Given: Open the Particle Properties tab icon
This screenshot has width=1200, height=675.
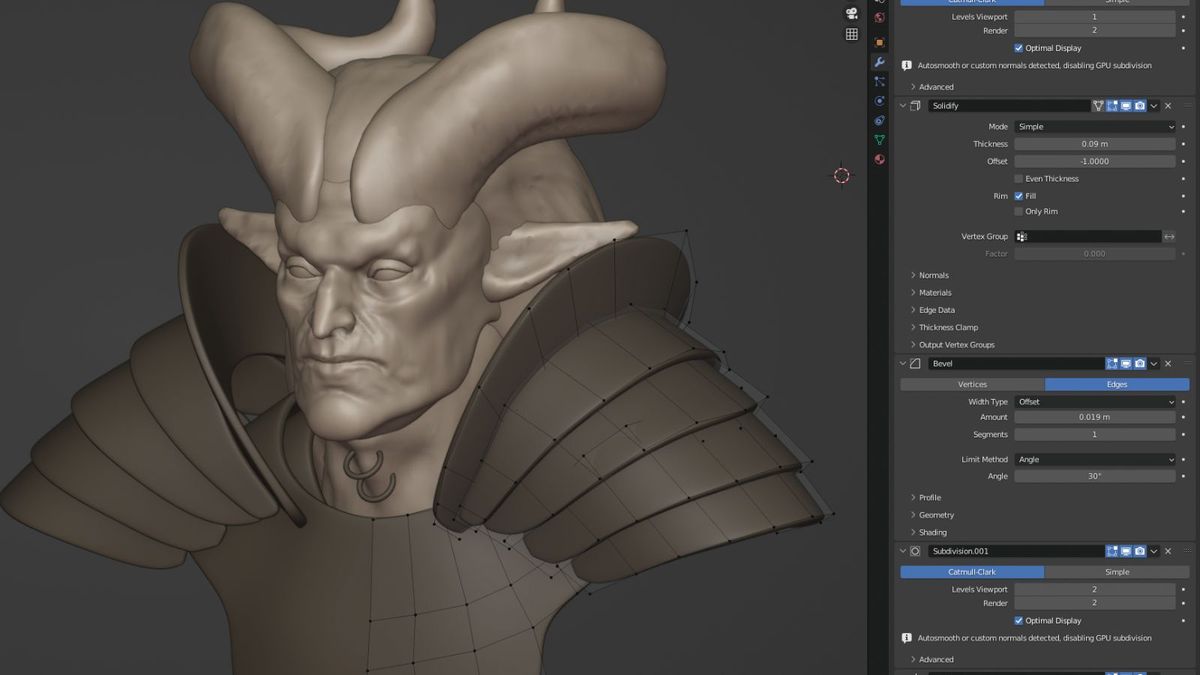Looking at the screenshot, I should point(879,82).
